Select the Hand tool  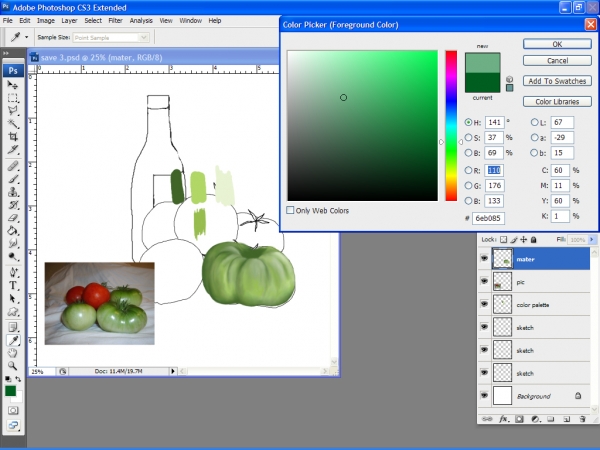pyautogui.click(x=13, y=353)
